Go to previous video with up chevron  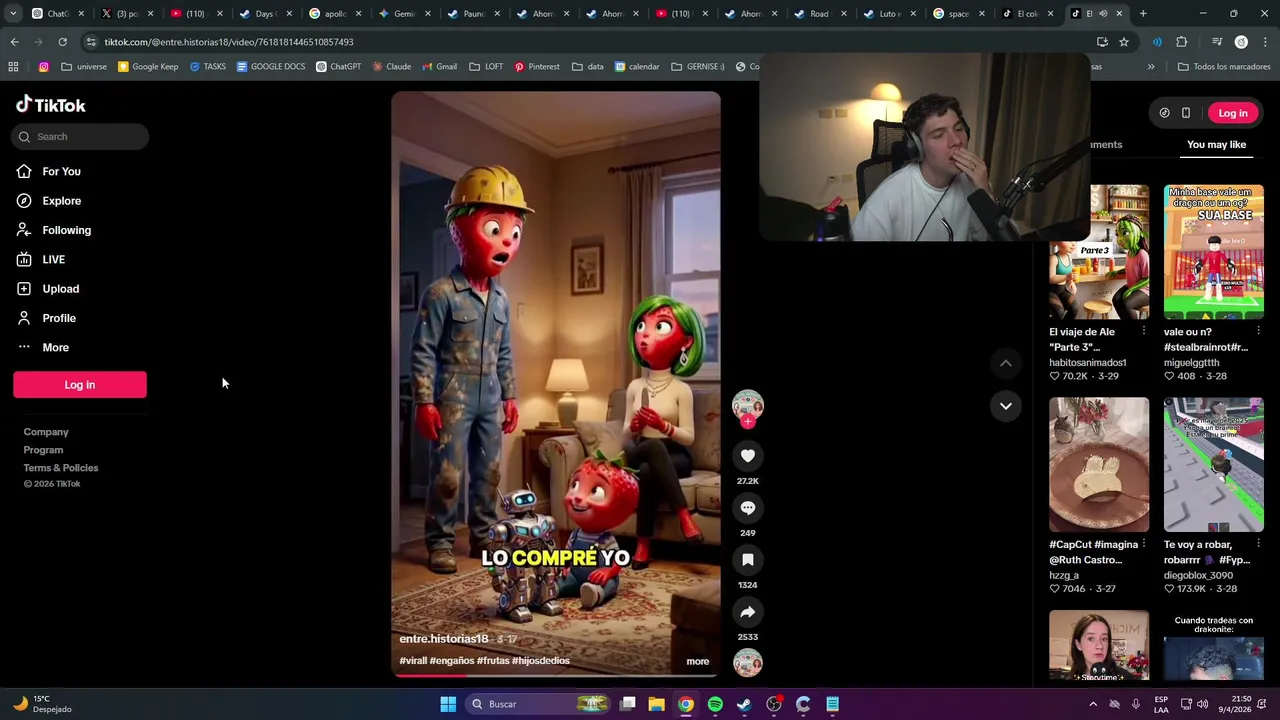(1006, 363)
